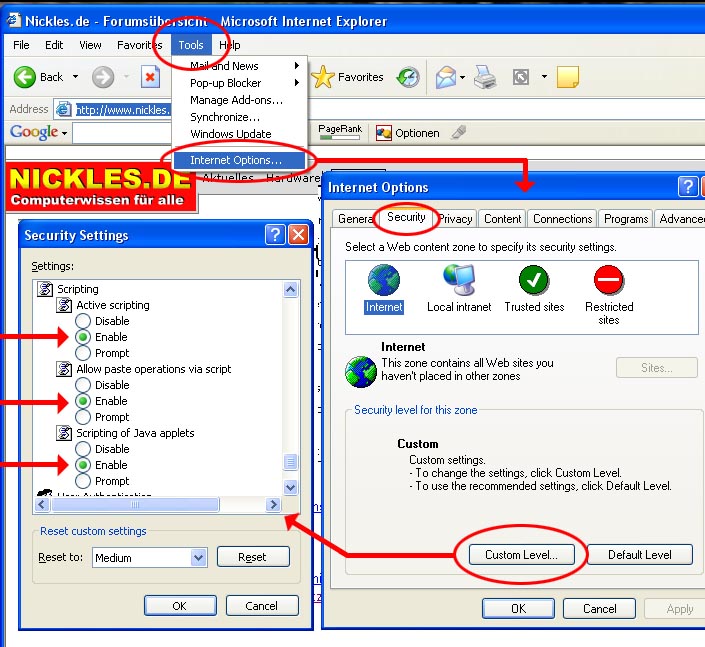This screenshot has height=647, width=705.
Task: Select Disable under Scripting of Java applets
Action: (83, 449)
